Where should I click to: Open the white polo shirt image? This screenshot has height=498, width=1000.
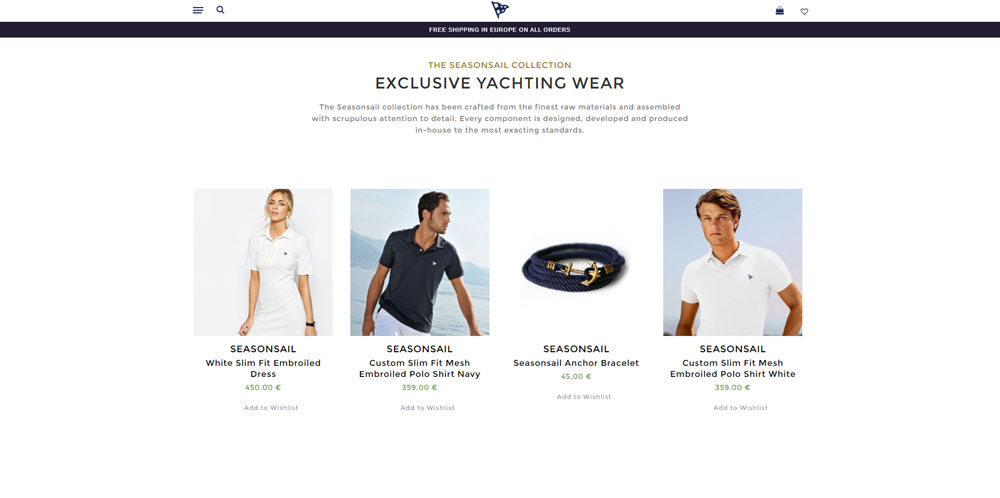(x=733, y=262)
